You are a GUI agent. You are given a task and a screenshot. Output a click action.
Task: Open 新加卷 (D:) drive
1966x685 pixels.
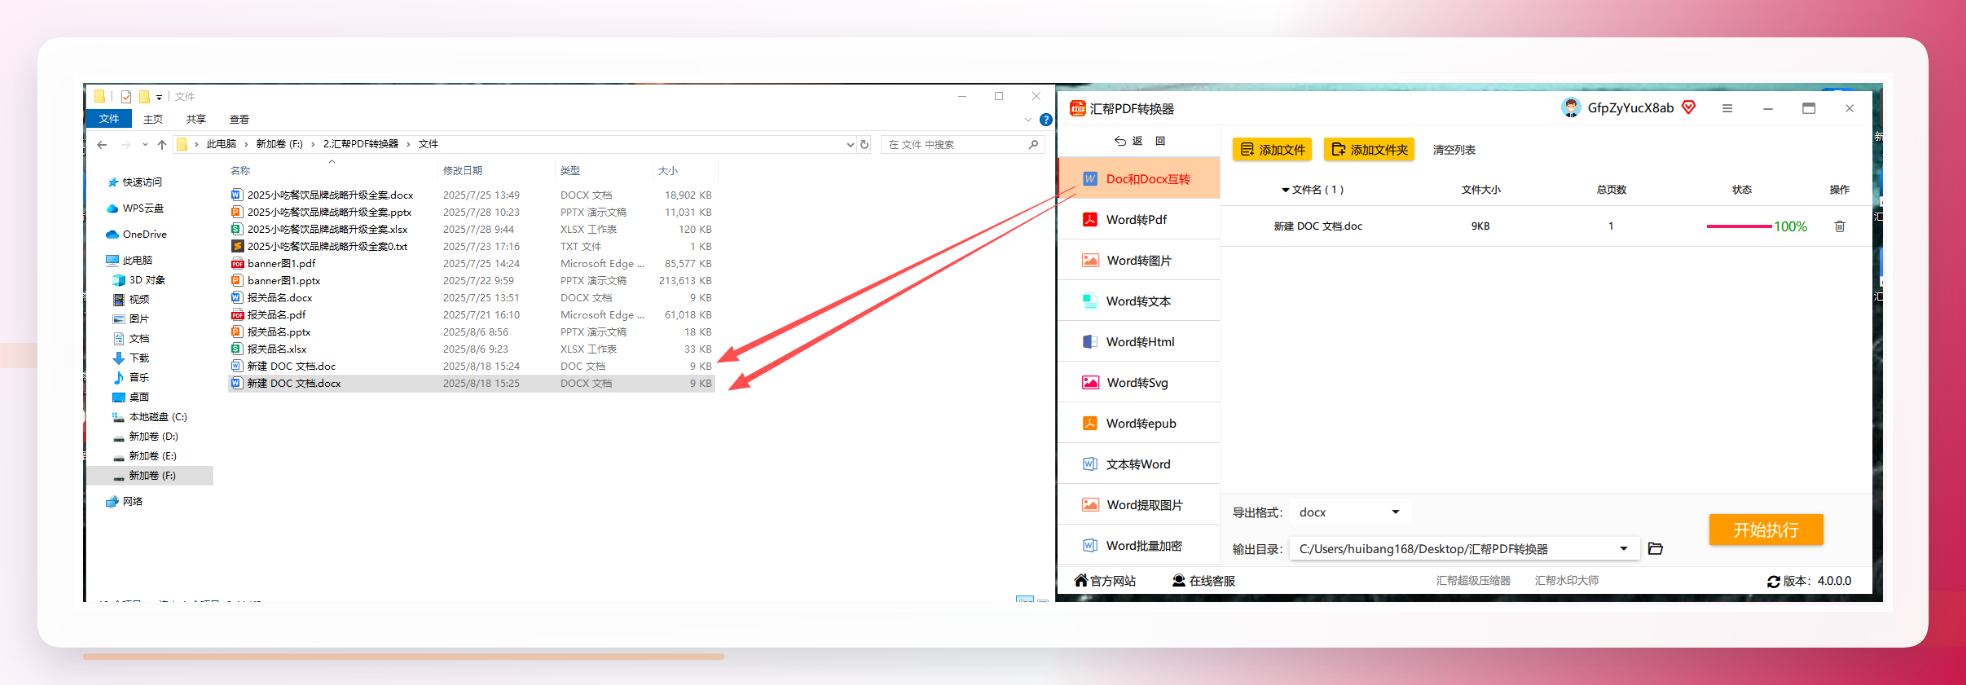tap(145, 437)
